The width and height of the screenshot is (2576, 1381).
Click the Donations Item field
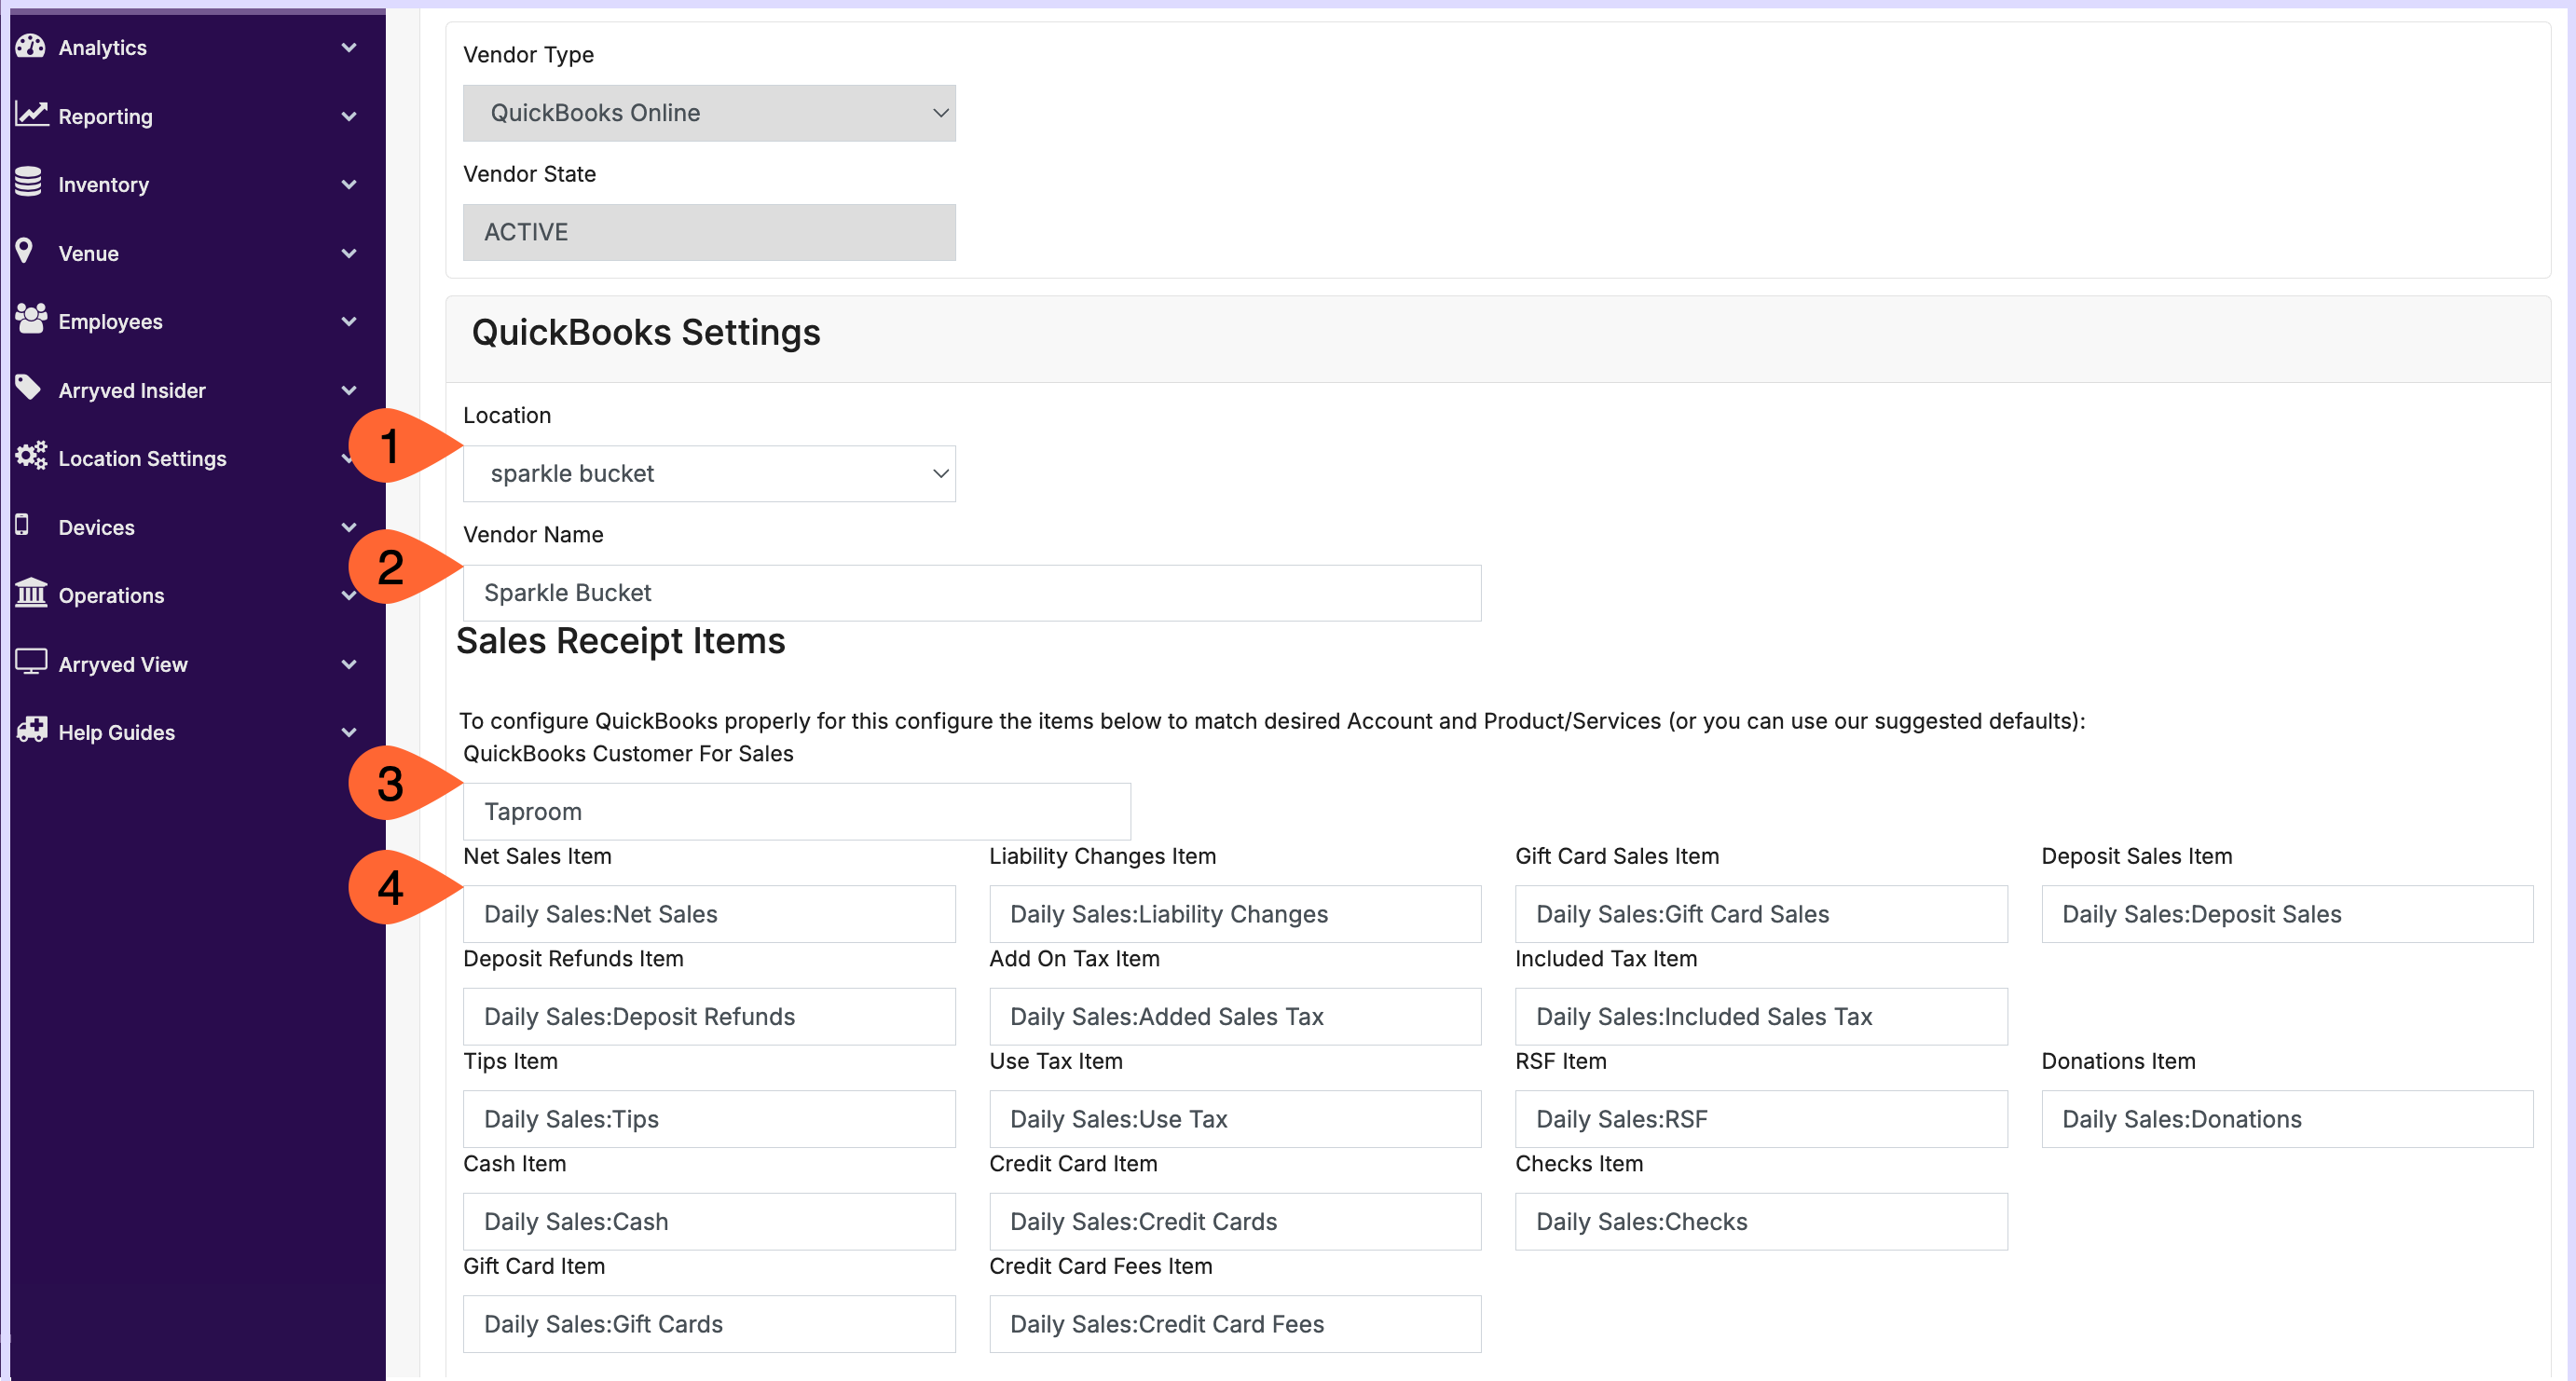(x=2287, y=1119)
